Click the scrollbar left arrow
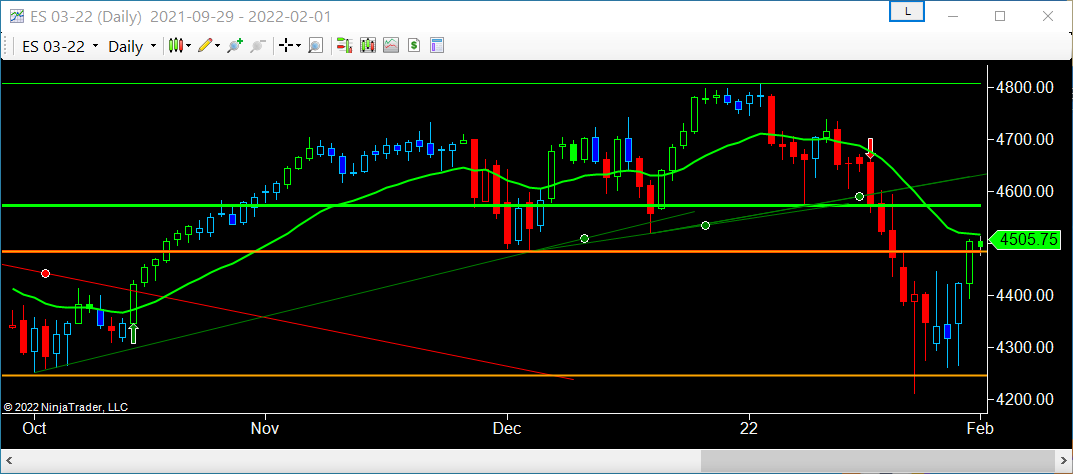This screenshot has width=1073, height=474. tap(10, 461)
